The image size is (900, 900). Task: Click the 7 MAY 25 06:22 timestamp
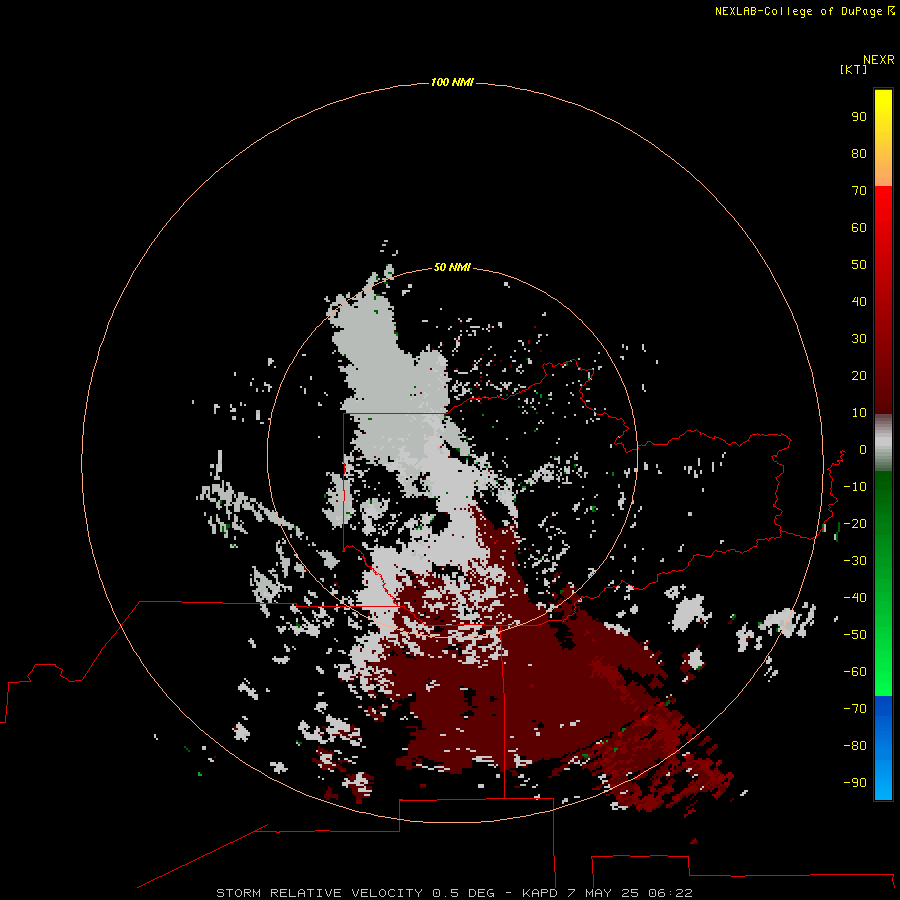pyautogui.click(x=630, y=893)
